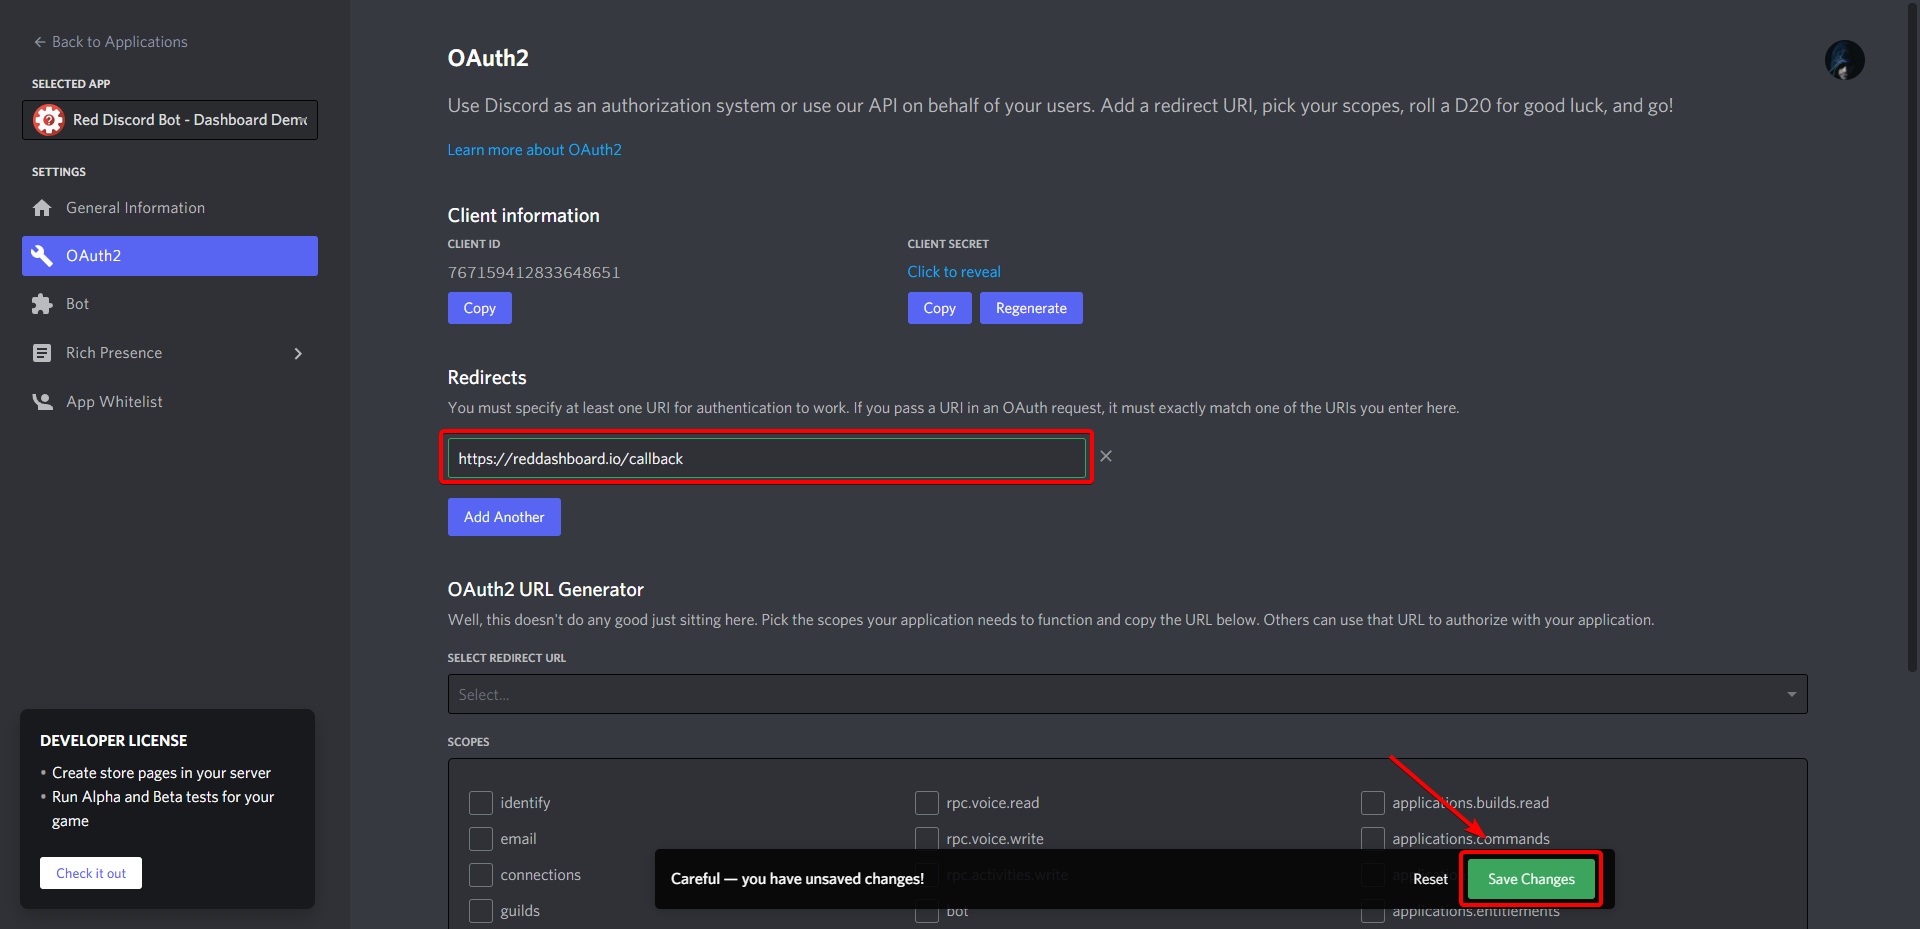Open the Rich Presence settings item
The height and width of the screenshot is (929, 1920).
(170, 353)
